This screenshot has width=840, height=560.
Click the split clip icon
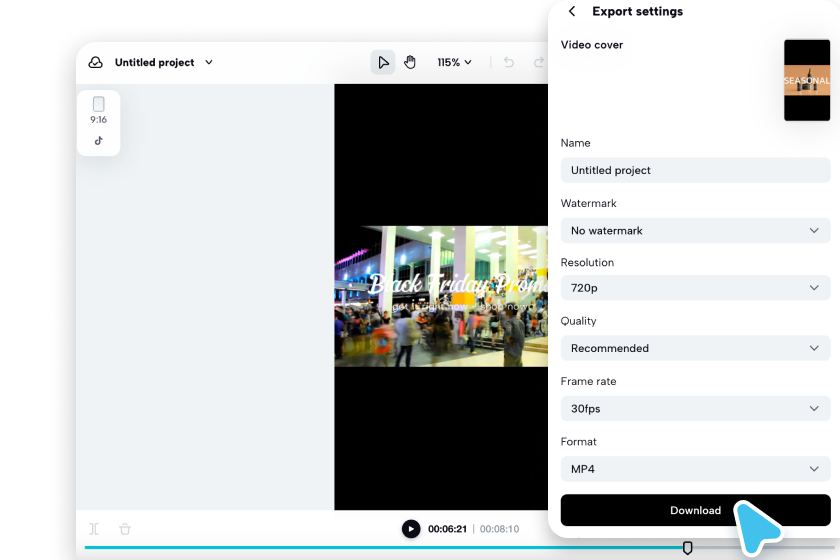(94, 529)
